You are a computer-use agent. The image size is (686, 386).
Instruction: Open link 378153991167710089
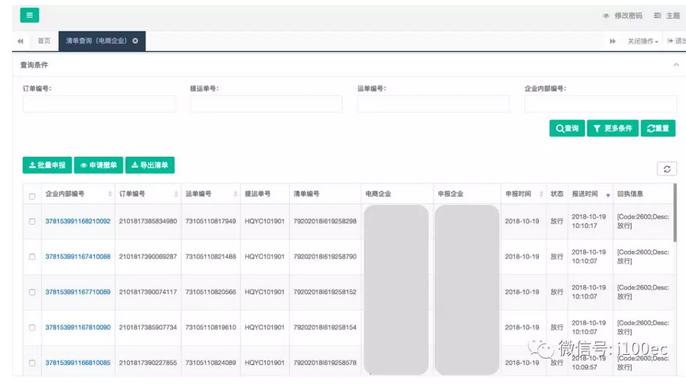78,292
